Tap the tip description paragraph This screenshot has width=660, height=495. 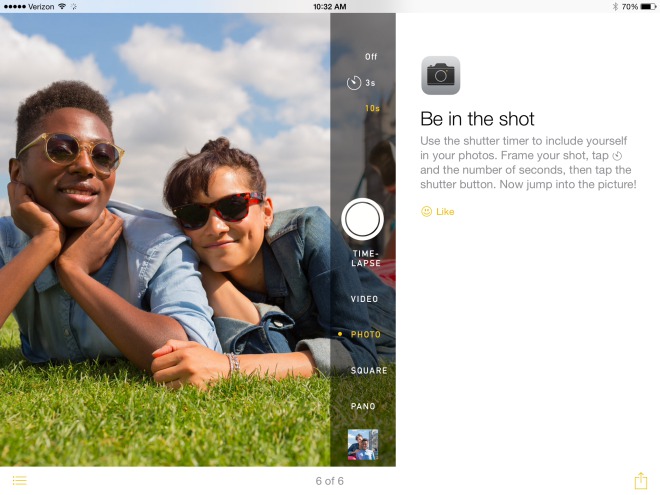528,162
